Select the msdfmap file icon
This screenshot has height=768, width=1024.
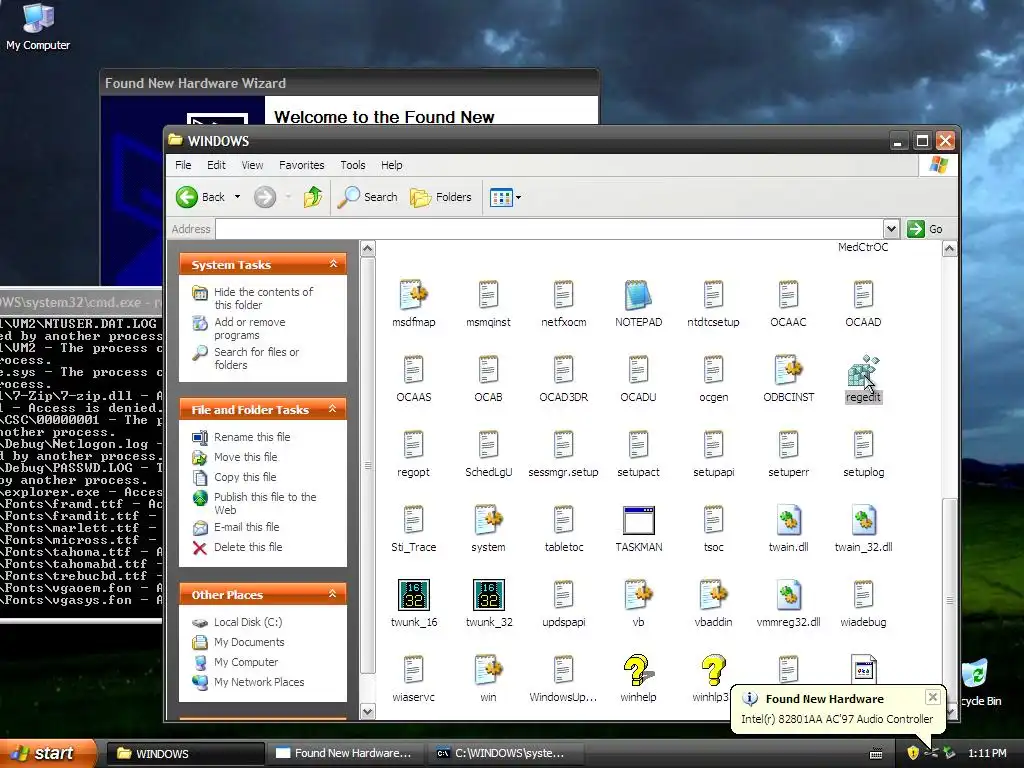[x=413, y=295]
